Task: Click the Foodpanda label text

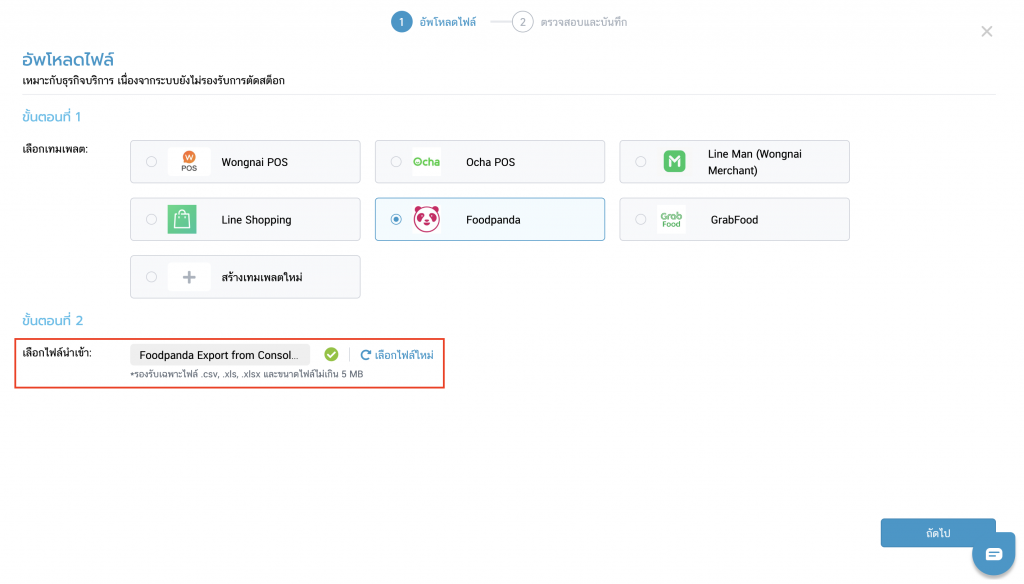Action: pos(493,219)
